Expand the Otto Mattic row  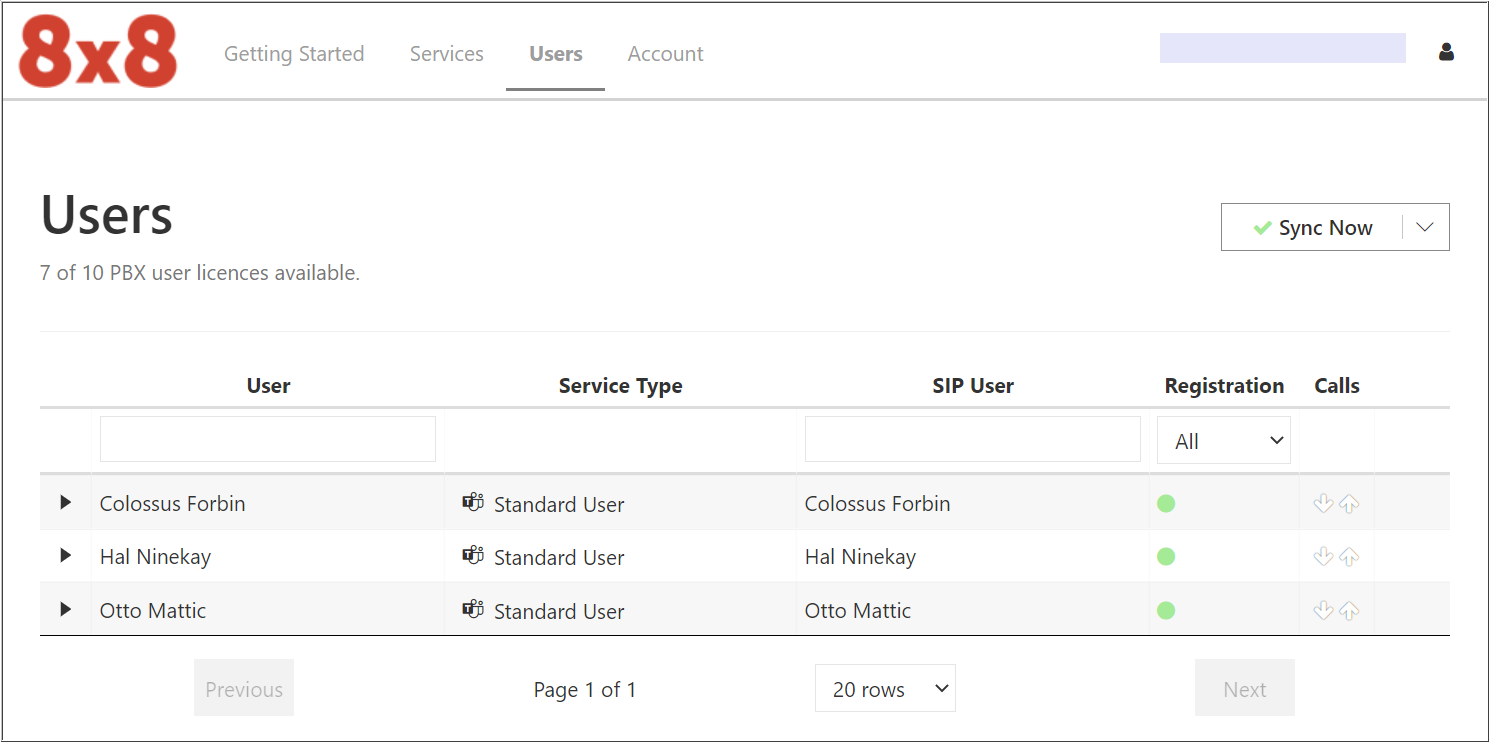click(64, 610)
